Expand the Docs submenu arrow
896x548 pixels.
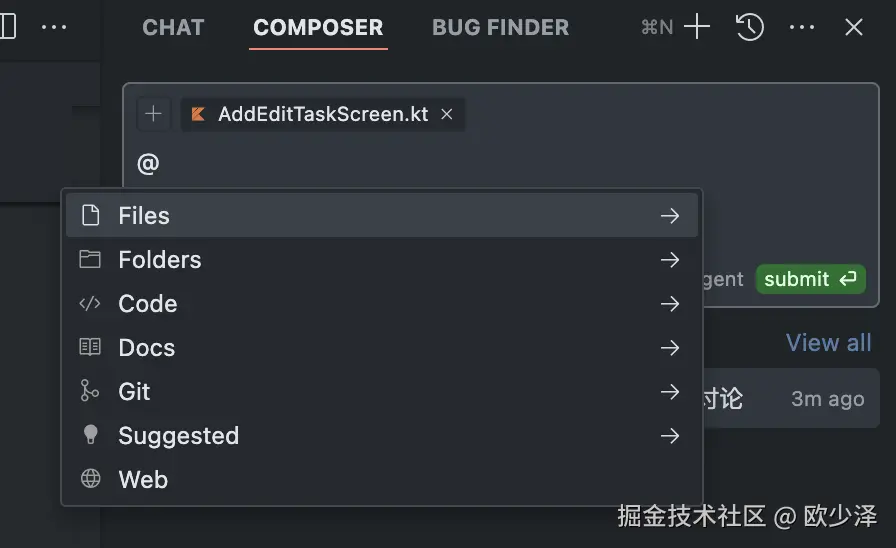(670, 347)
